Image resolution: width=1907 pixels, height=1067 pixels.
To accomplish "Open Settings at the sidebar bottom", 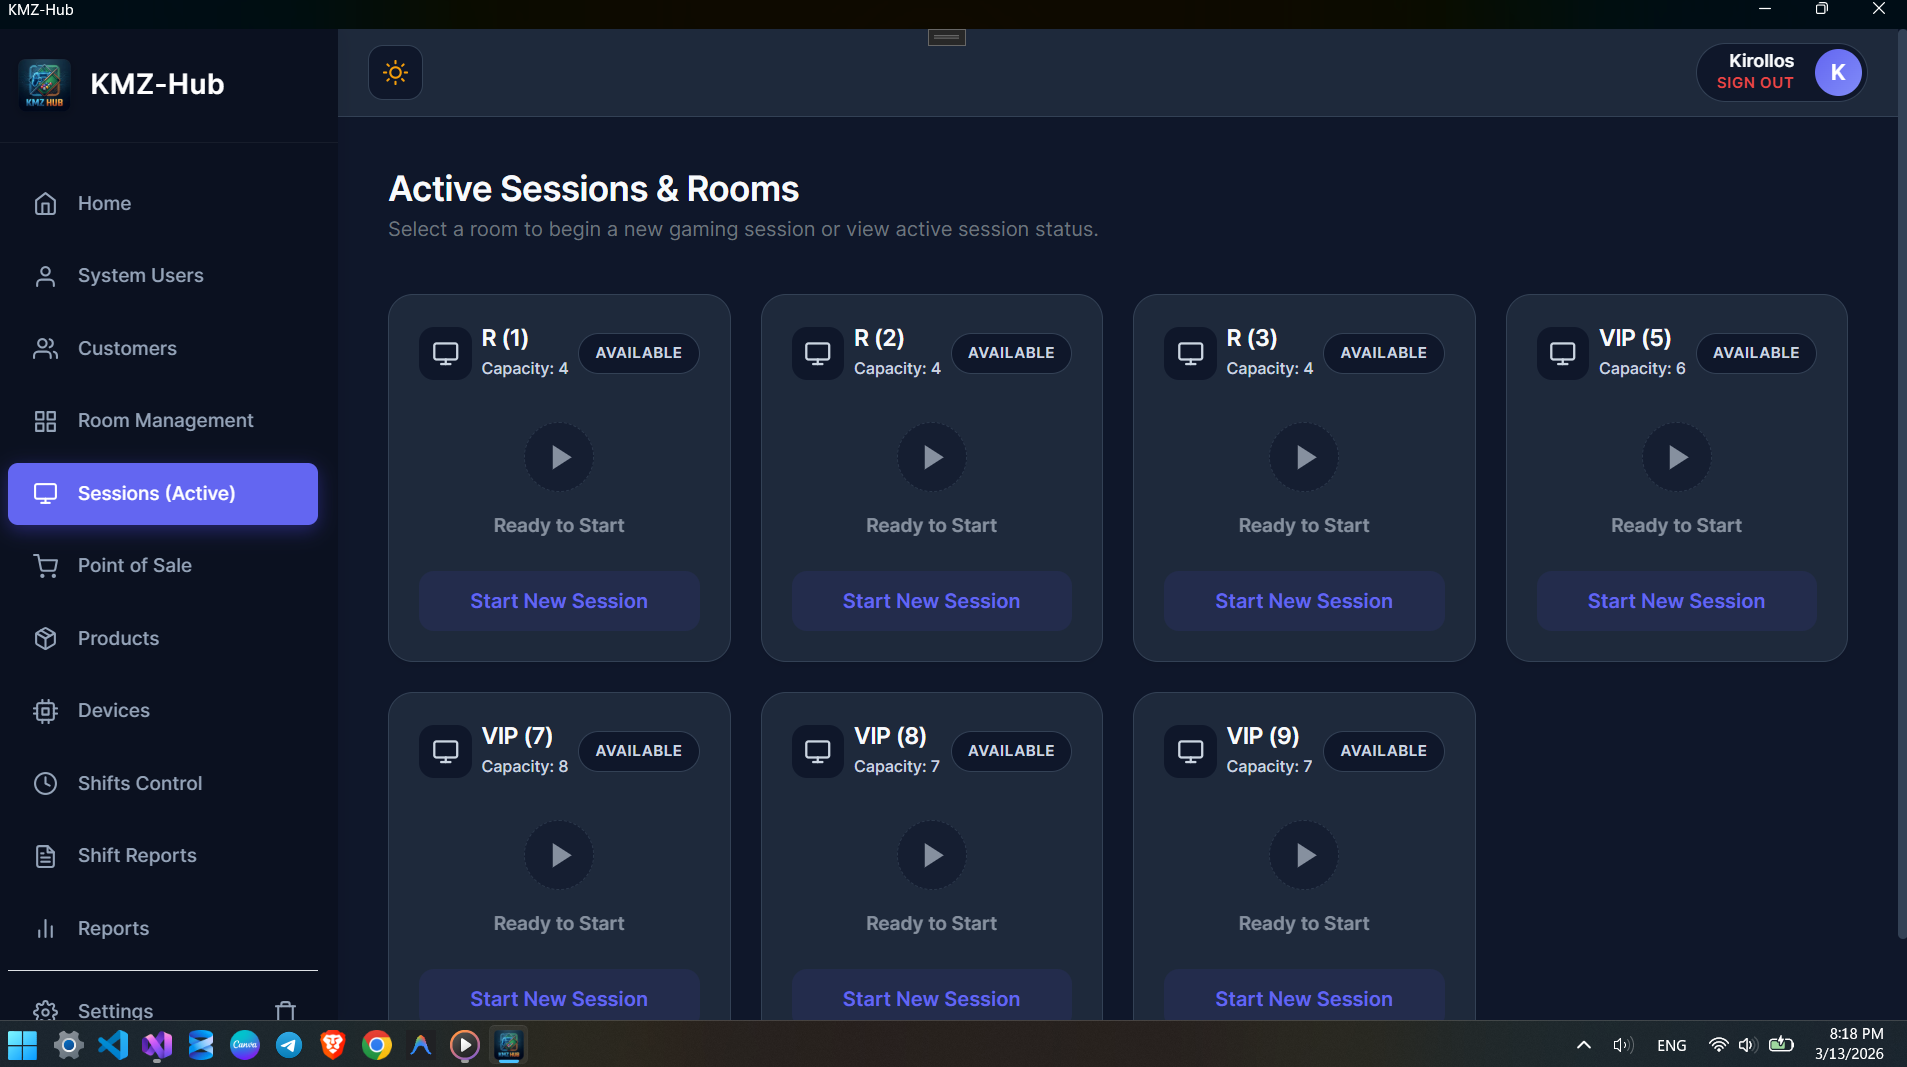I will (x=114, y=1011).
